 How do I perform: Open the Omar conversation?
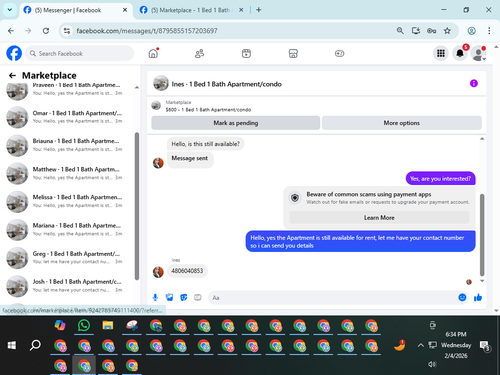[x=67, y=117]
